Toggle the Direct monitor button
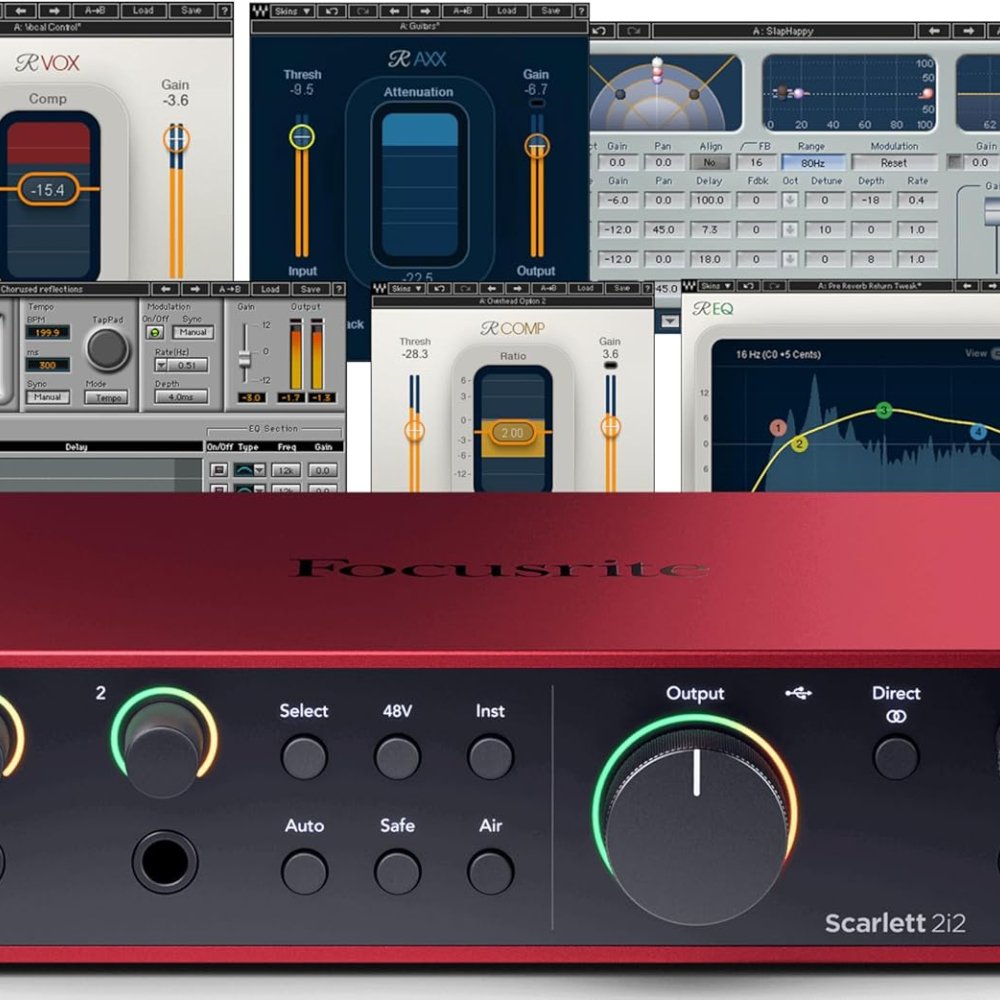The height and width of the screenshot is (1000, 1000). 896,757
